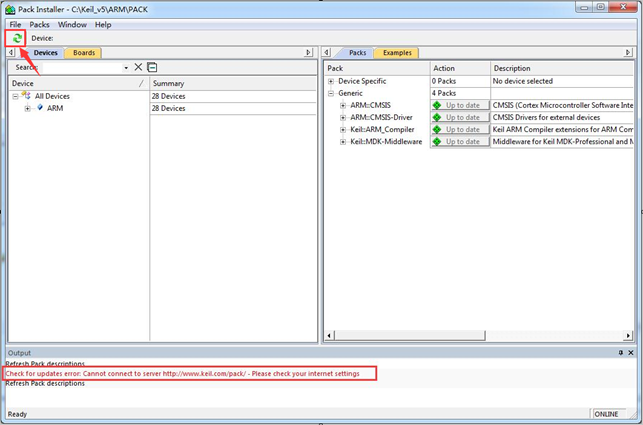This screenshot has width=643, height=425.
Task: Click the Ready status bar text
Action: [17, 414]
